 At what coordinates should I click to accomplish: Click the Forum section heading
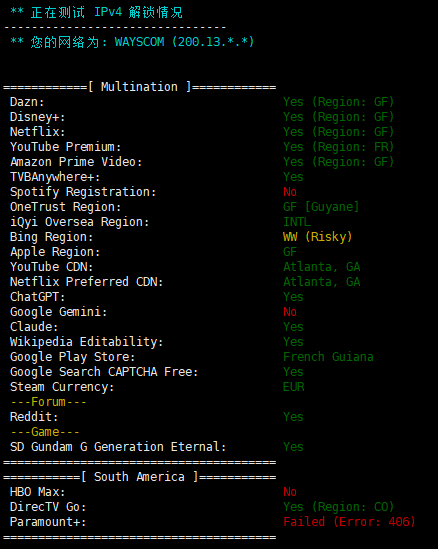click(x=48, y=402)
